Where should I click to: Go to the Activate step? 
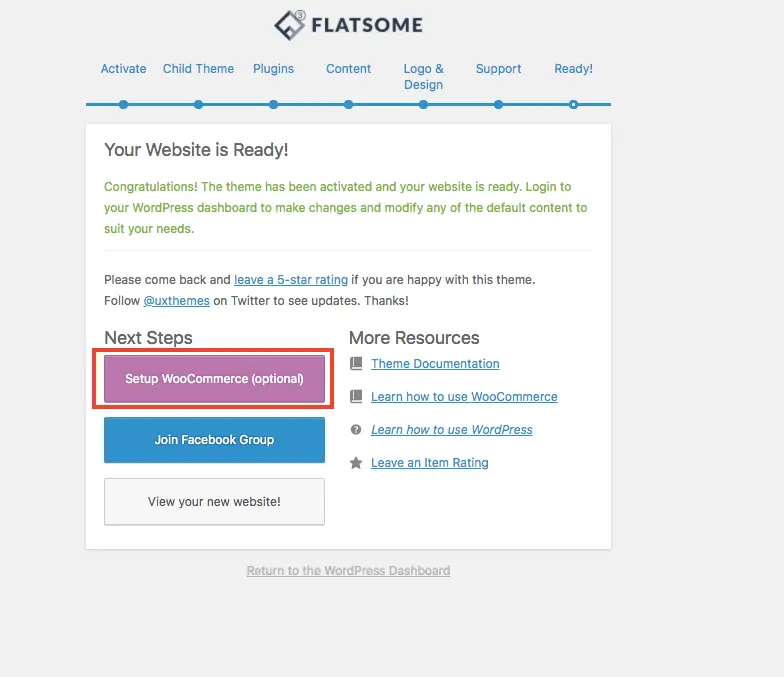pyautogui.click(x=124, y=68)
